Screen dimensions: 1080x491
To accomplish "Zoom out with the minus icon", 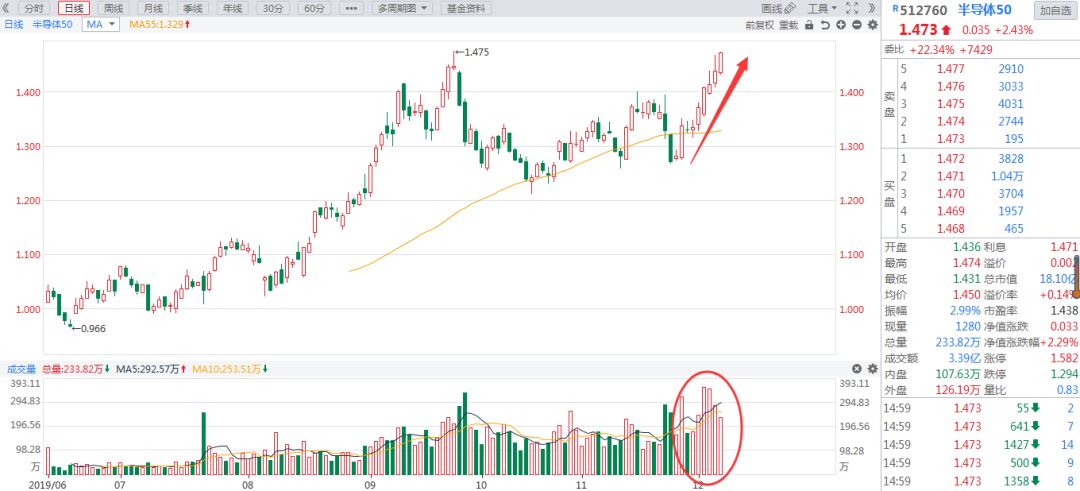I will [857, 25].
